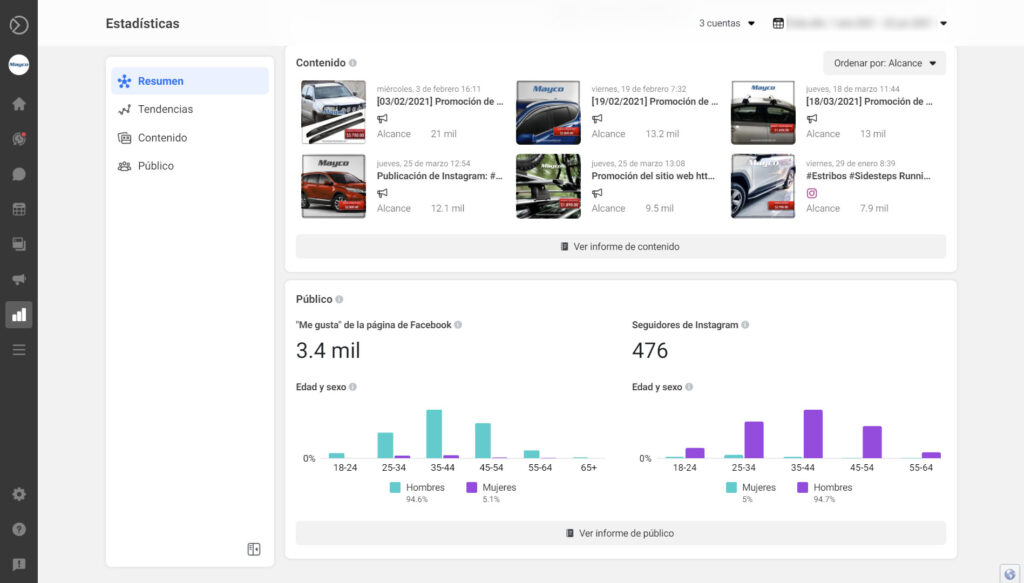Switch to the Tendencias section

coord(165,109)
